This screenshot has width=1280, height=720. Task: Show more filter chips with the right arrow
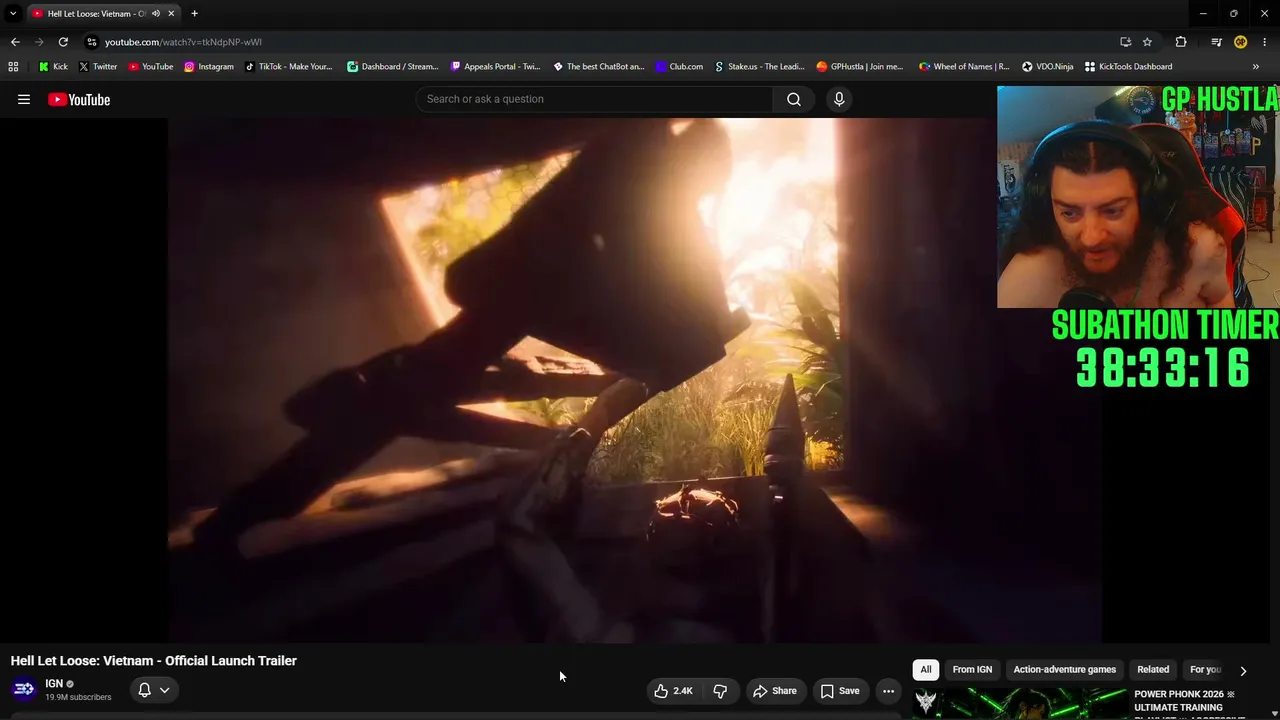[x=1243, y=671]
